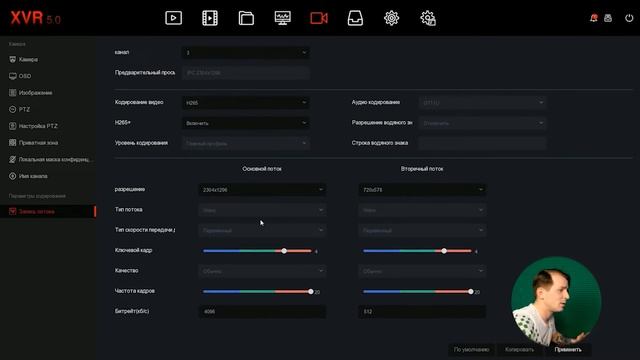Click the Применить button
This screenshot has height=360, width=640.
[x=568, y=349]
